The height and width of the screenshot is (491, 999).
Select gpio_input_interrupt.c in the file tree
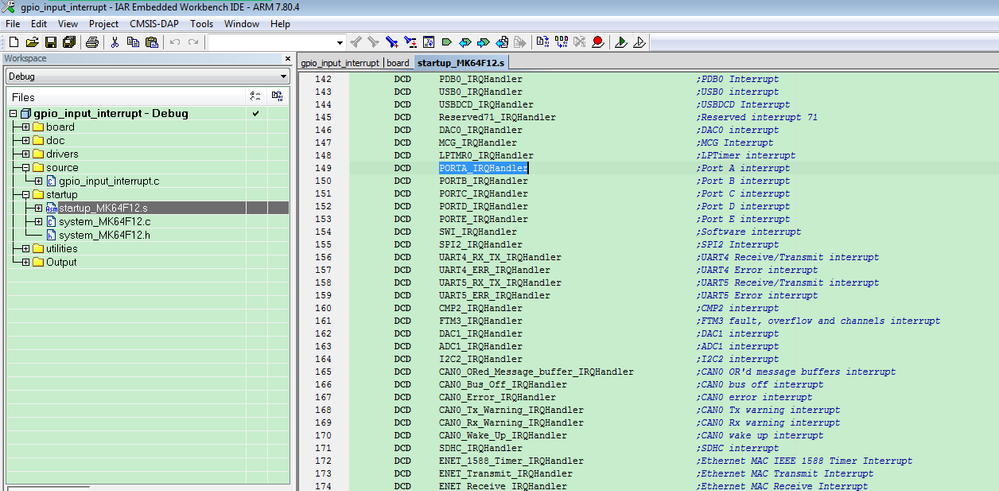click(109, 181)
